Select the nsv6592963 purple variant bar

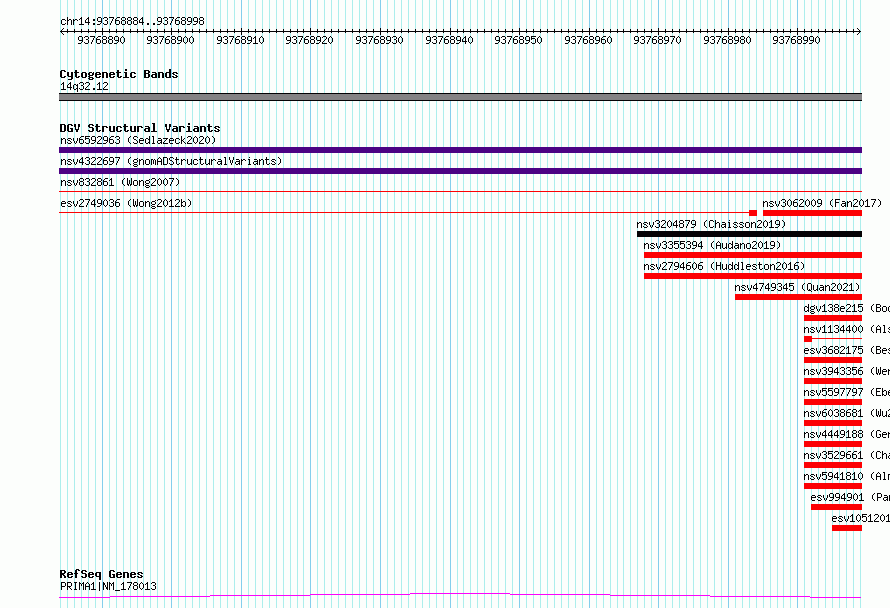click(x=460, y=150)
